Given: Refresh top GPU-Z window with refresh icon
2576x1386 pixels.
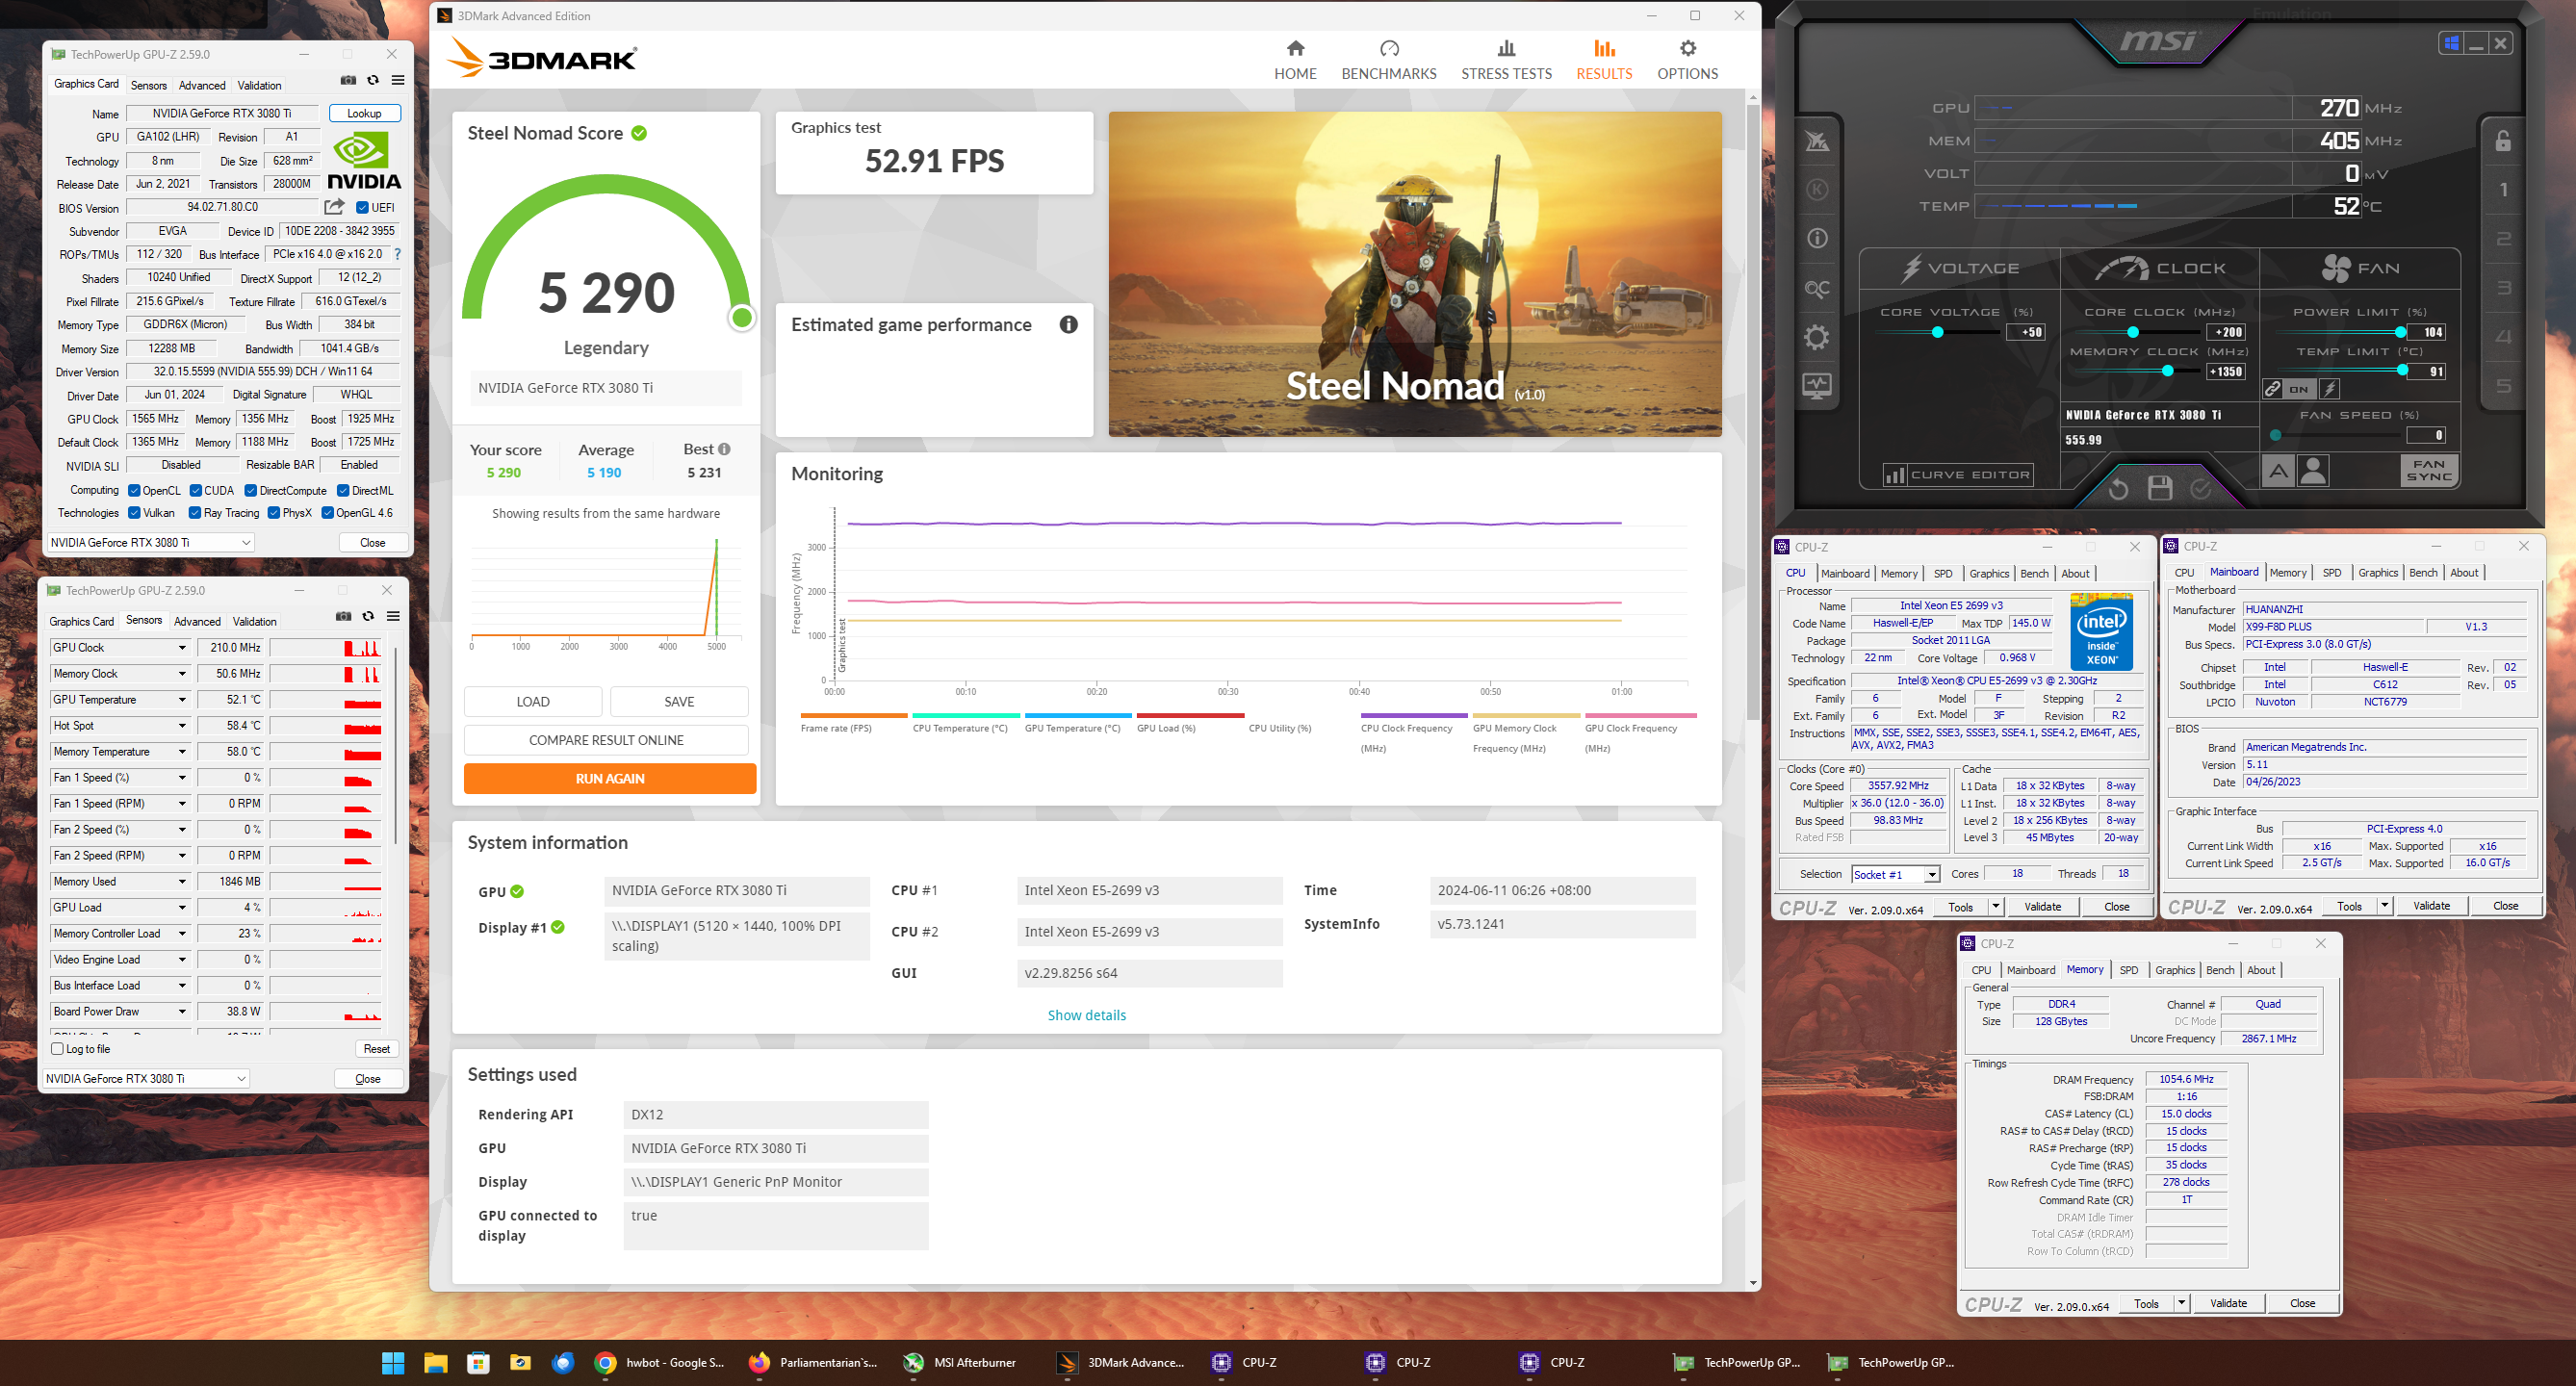Looking at the screenshot, I should (373, 80).
